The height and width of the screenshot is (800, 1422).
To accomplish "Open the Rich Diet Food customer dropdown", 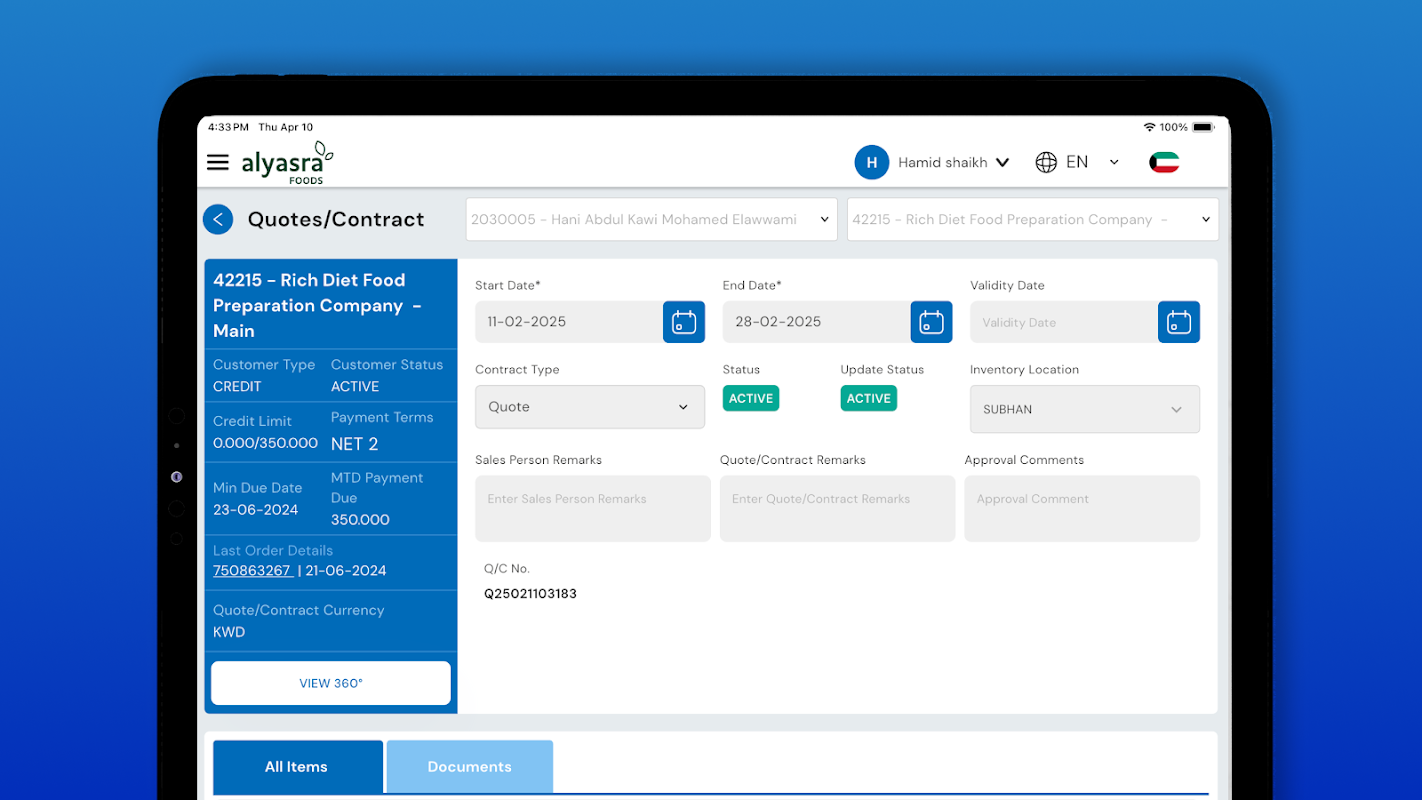I will pyautogui.click(x=1033, y=219).
